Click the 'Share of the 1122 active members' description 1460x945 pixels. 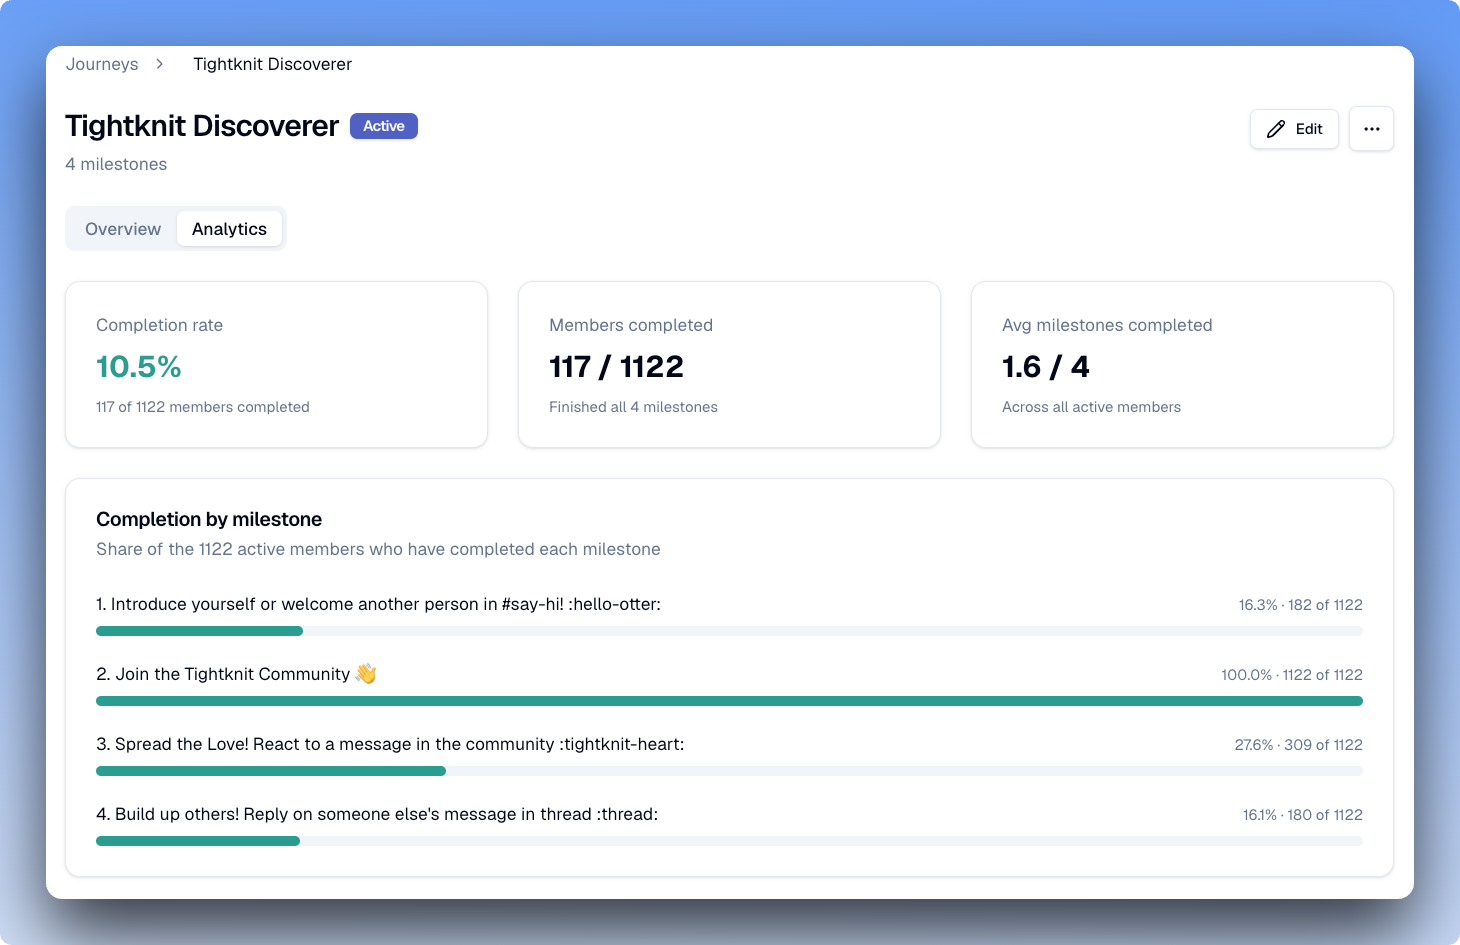tap(378, 549)
